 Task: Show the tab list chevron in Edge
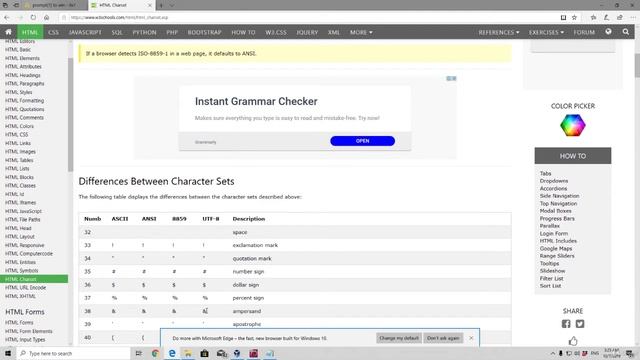pos(172,5)
